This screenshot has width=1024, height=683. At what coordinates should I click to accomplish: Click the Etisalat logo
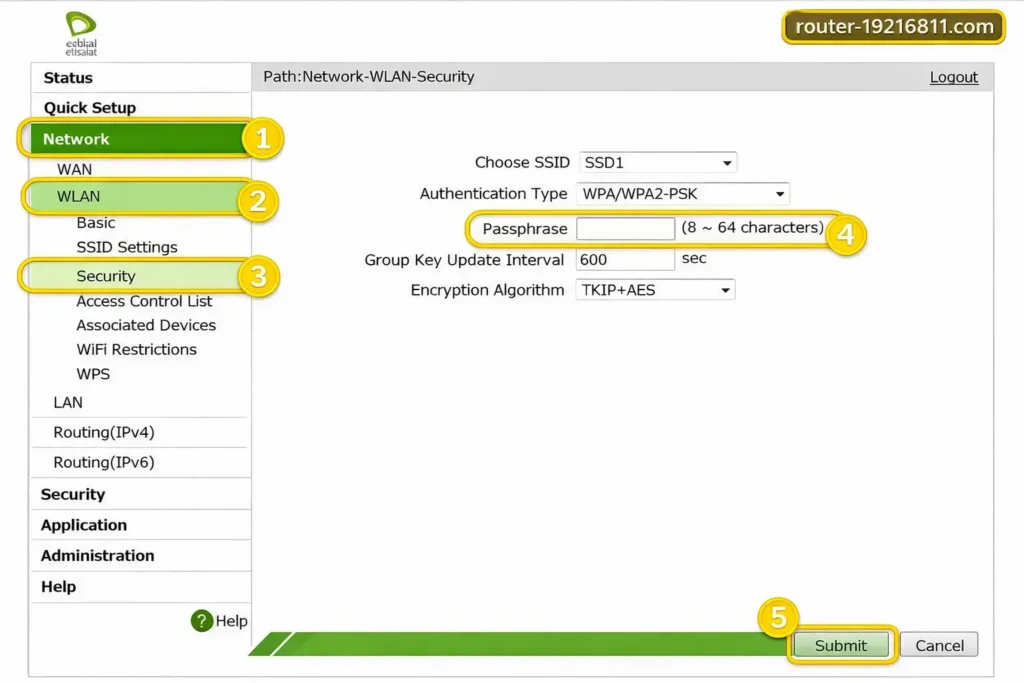pyautogui.click(x=81, y=32)
